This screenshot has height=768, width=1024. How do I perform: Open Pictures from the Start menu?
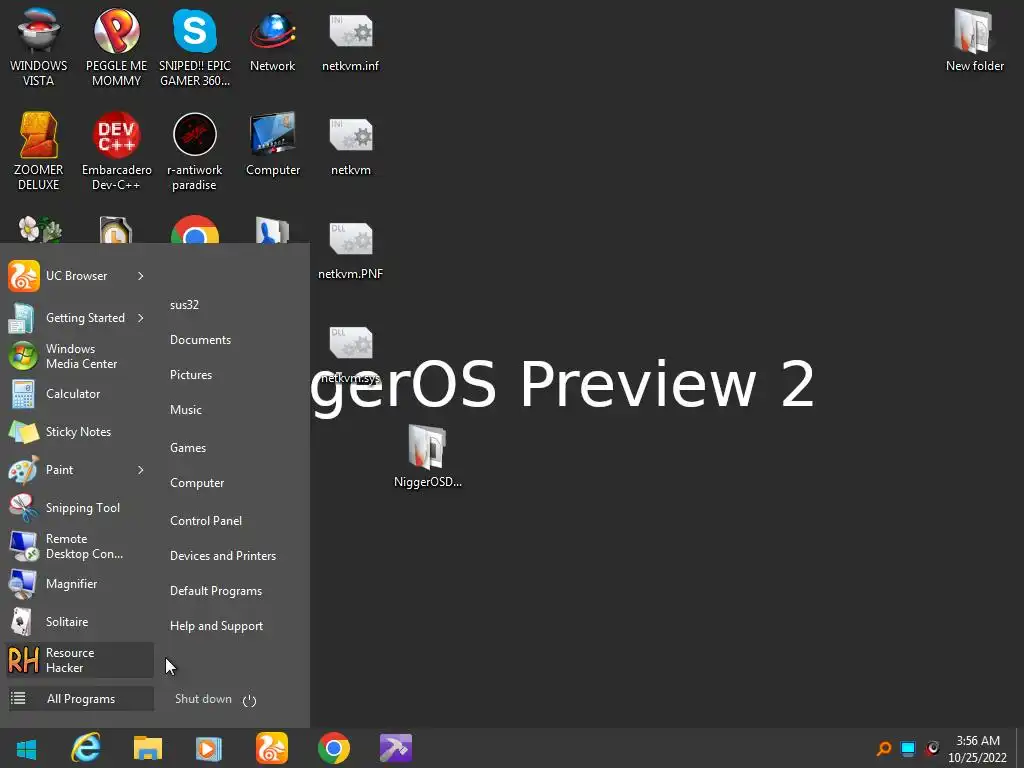click(x=191, y=375)
